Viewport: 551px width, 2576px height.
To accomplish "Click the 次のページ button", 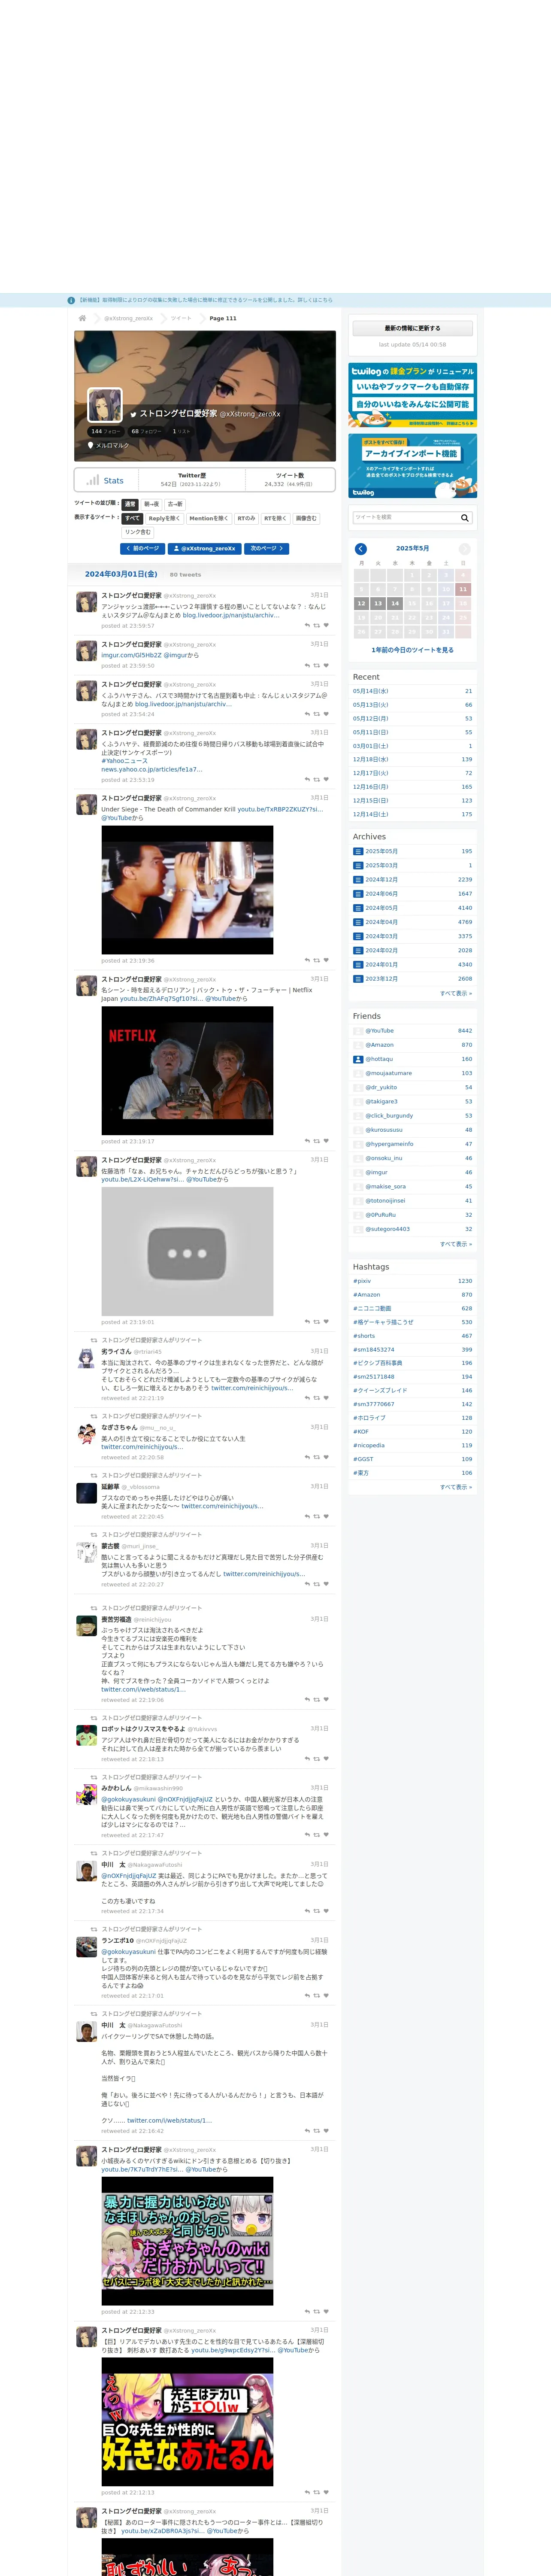I will (x=267, y=549).
